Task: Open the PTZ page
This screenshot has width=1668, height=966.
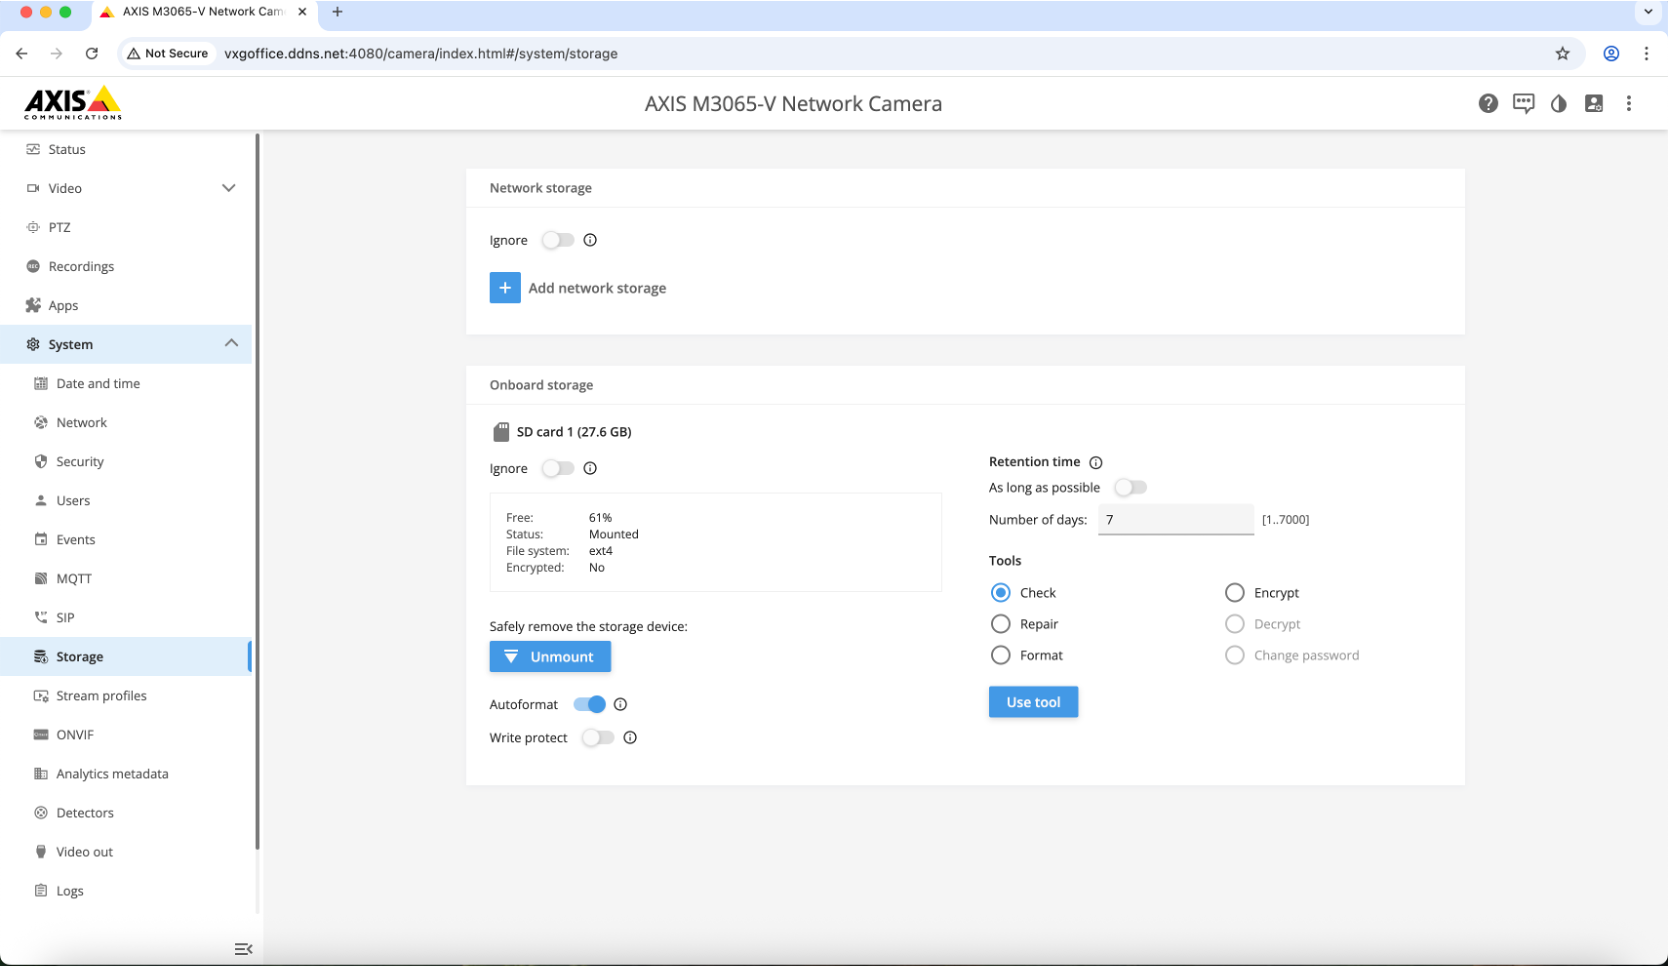Action: [x=126, y=227]
